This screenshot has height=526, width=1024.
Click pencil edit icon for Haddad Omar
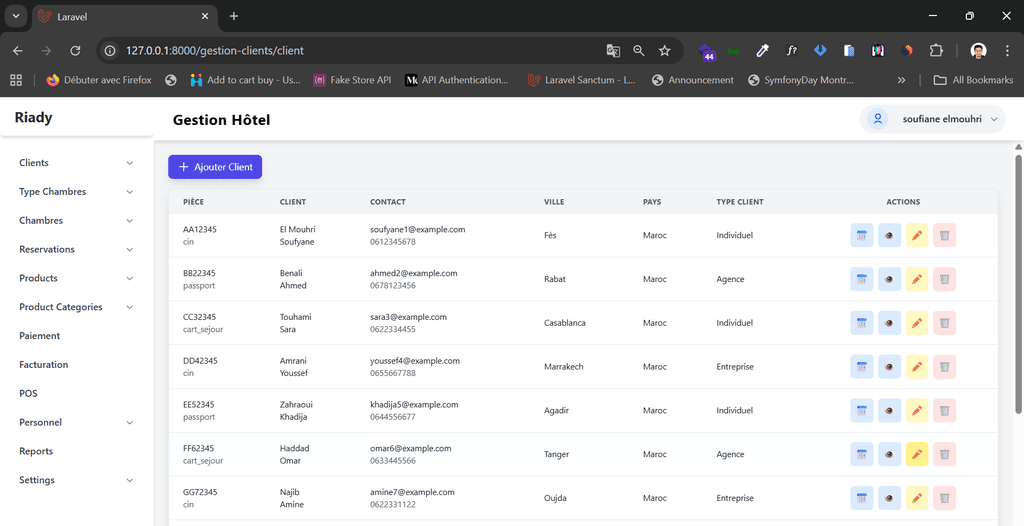pyautogui.click(x=917, y=455)
